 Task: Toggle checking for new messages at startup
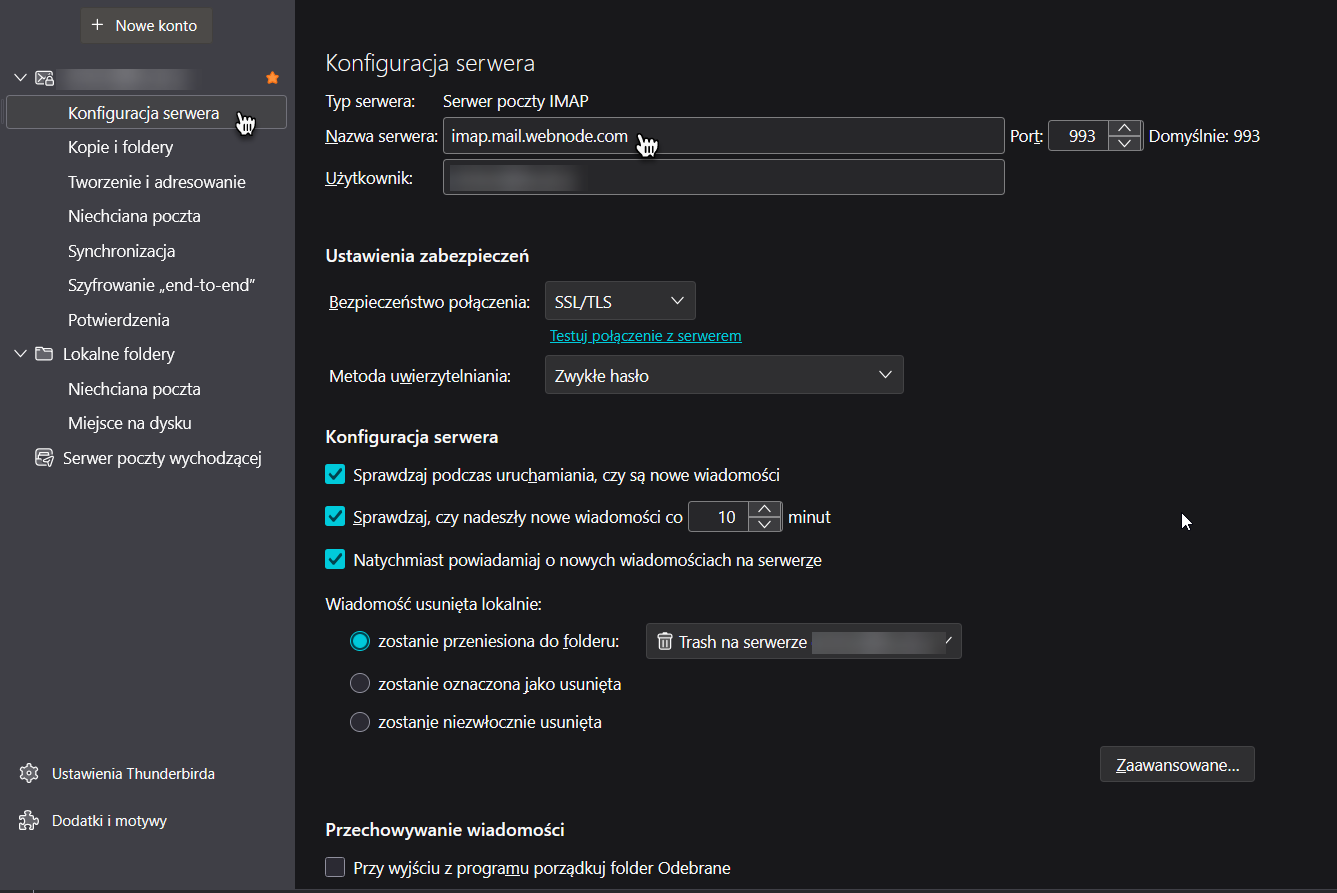(336, 475)
